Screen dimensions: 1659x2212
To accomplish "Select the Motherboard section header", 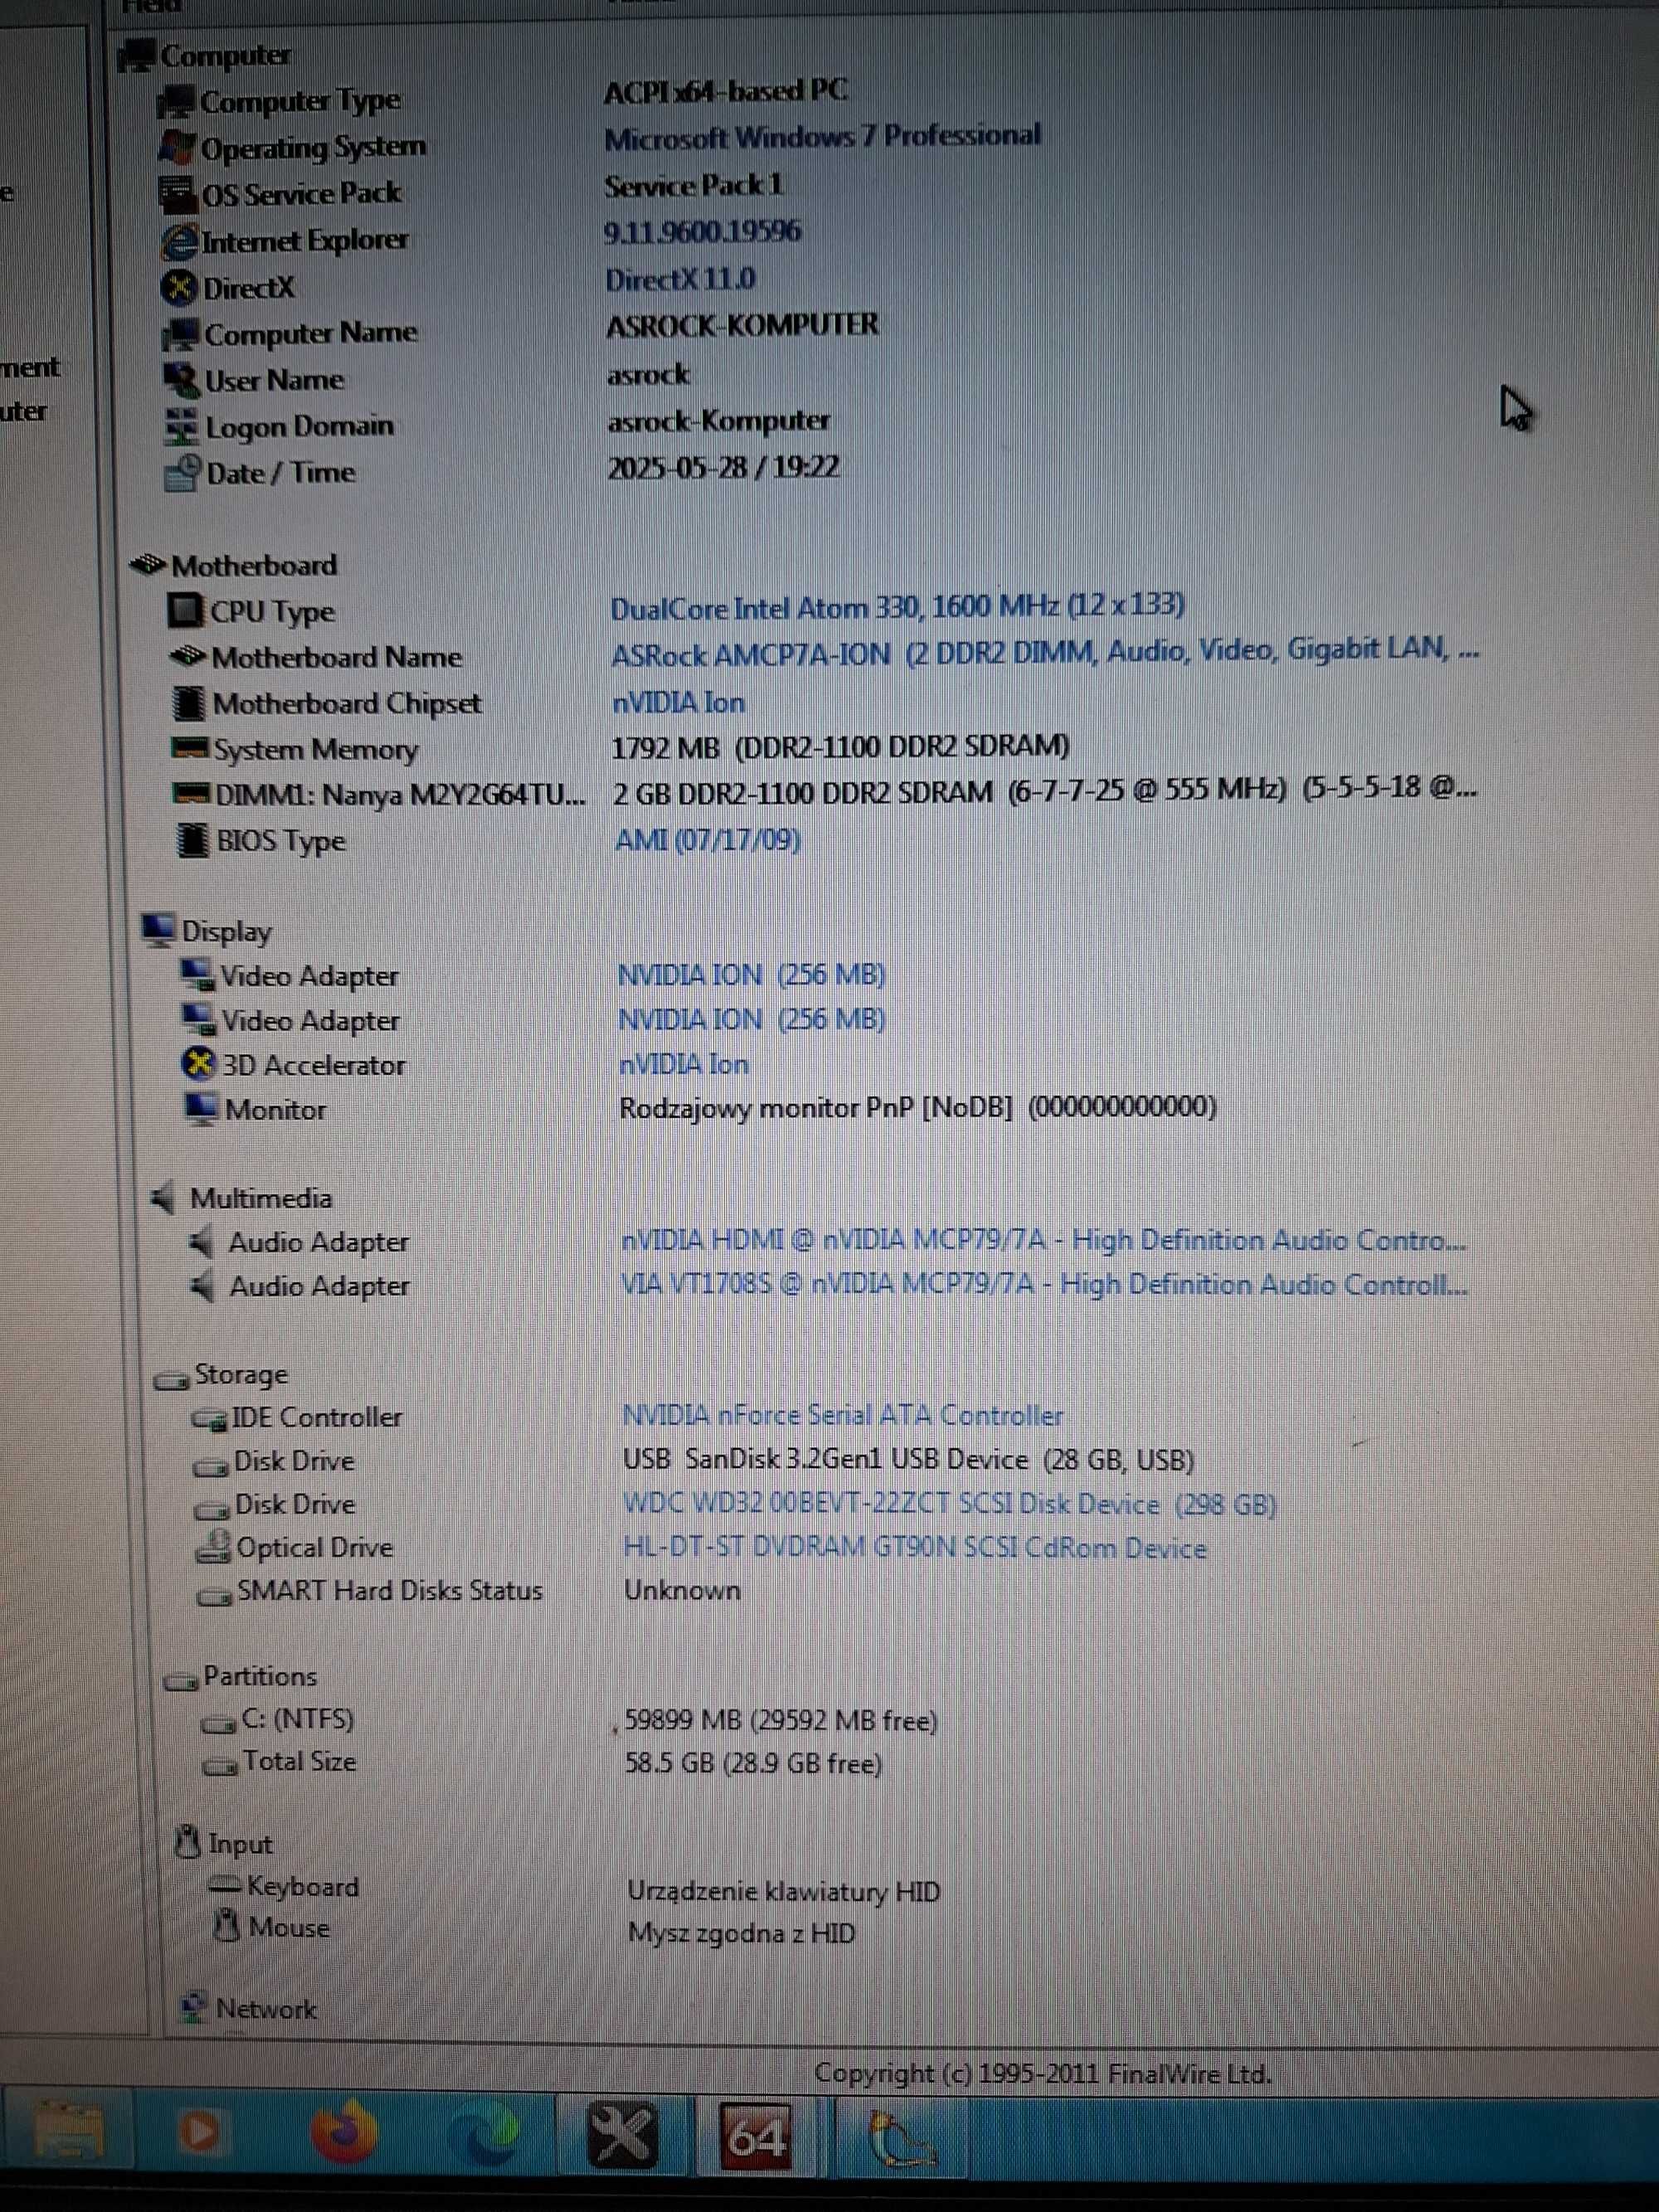I will (x=254, y=565).
